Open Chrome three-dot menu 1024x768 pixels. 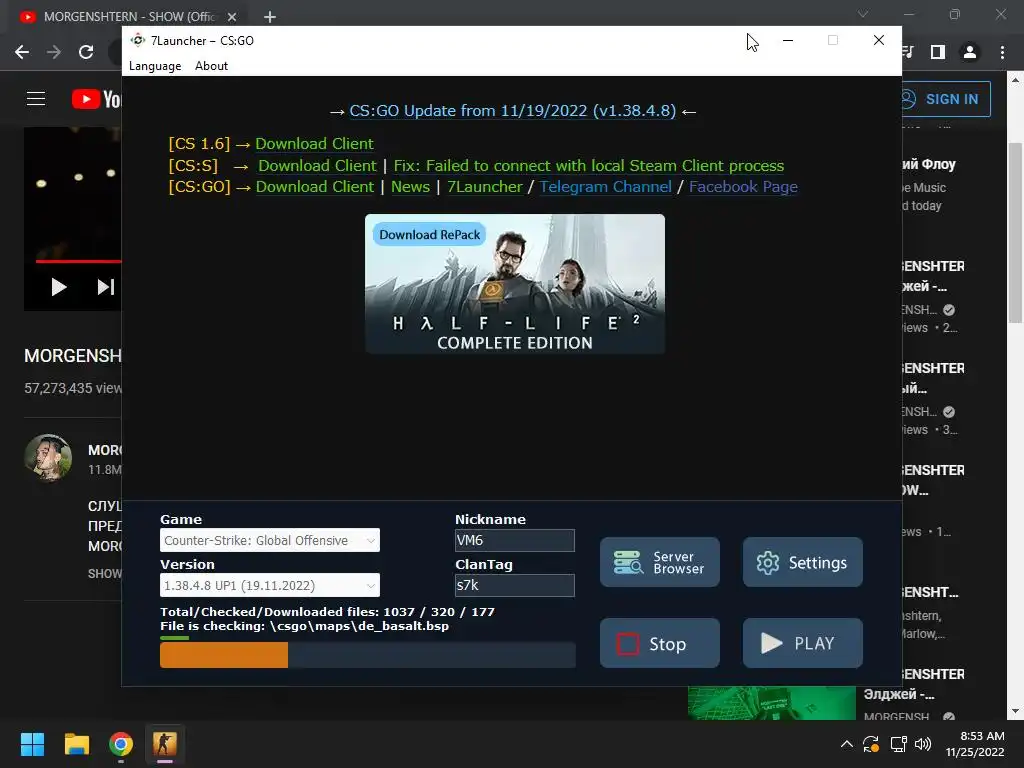coord(1002,52)
